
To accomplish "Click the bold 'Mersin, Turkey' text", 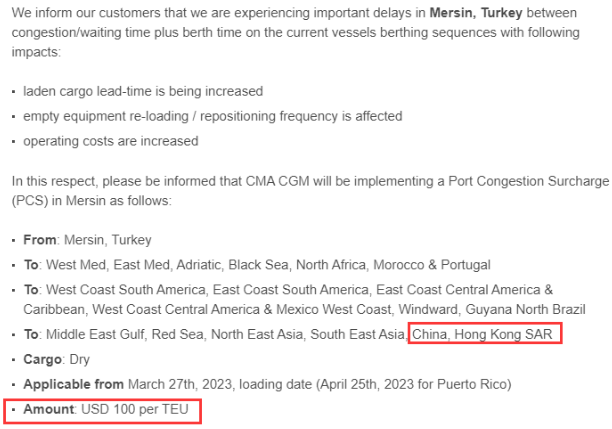I will (476, 13).
